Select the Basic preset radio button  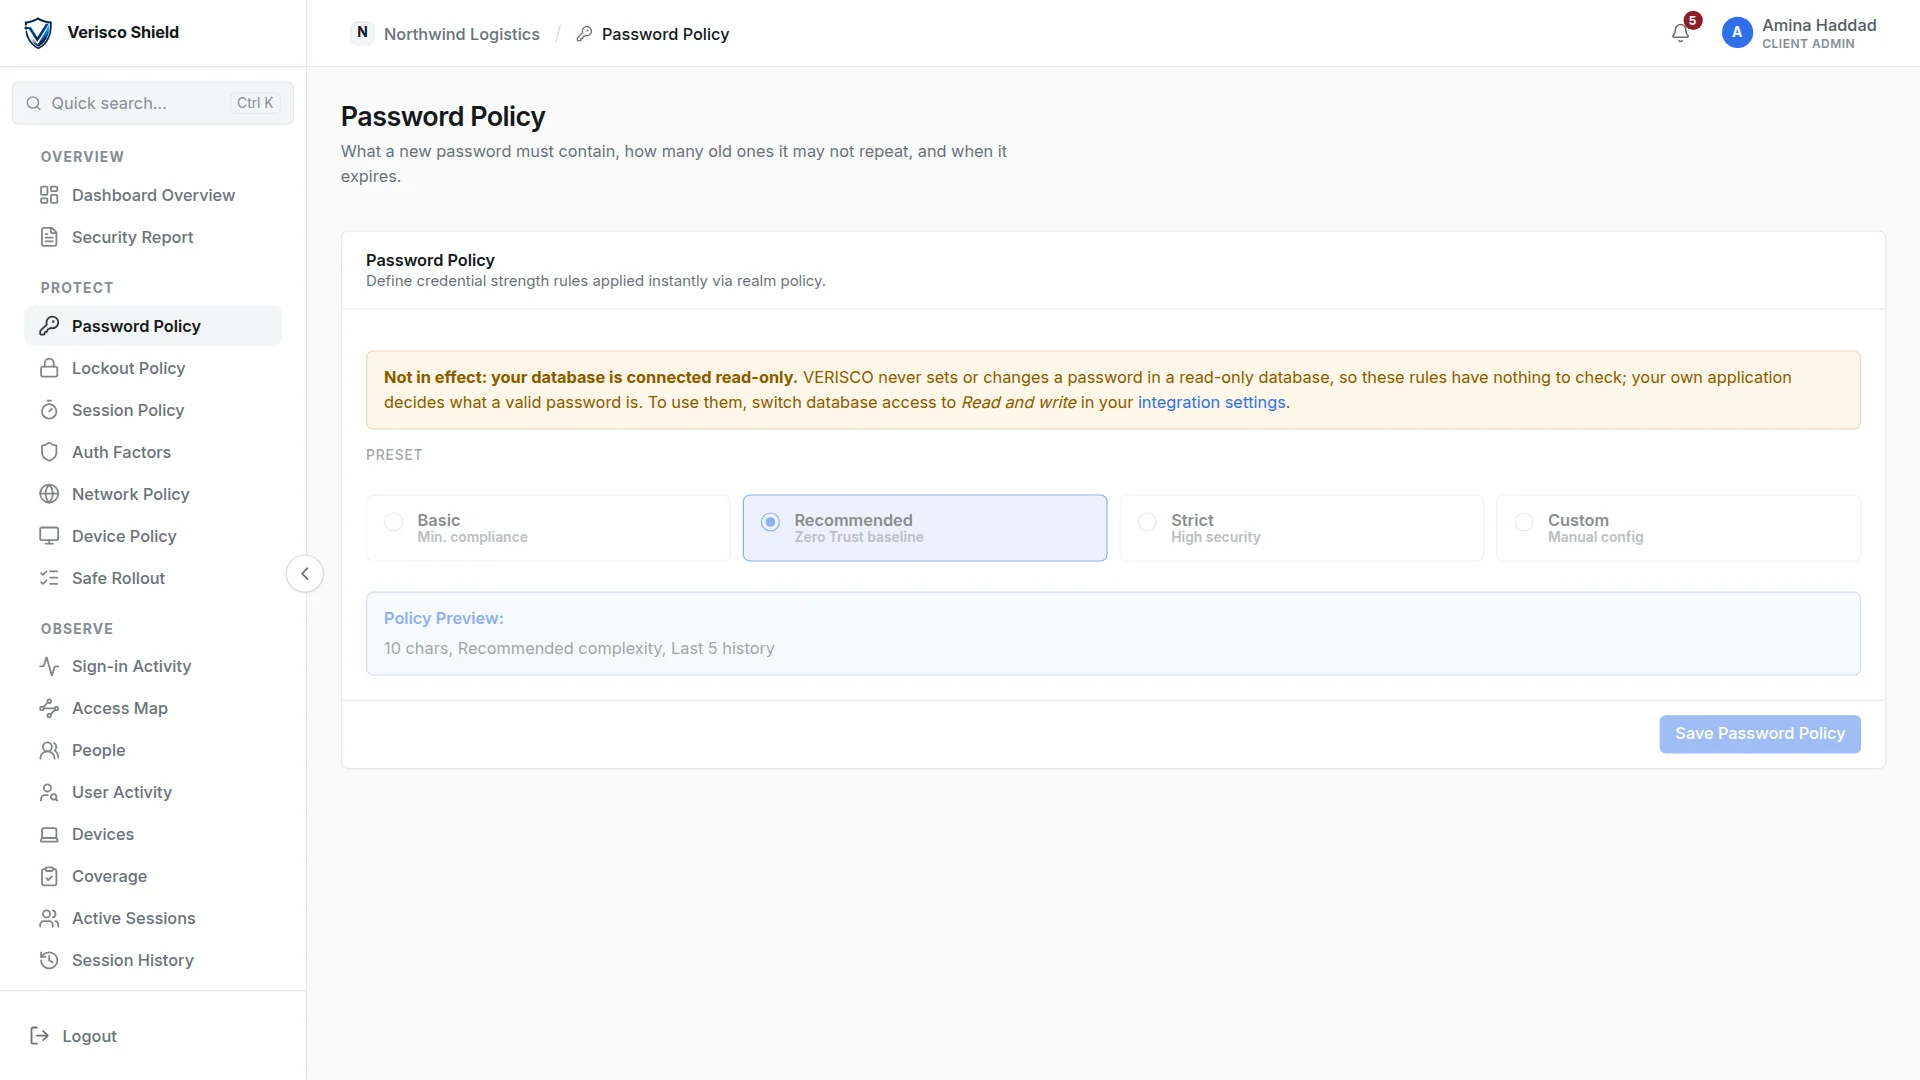click(x=394, y=522)
